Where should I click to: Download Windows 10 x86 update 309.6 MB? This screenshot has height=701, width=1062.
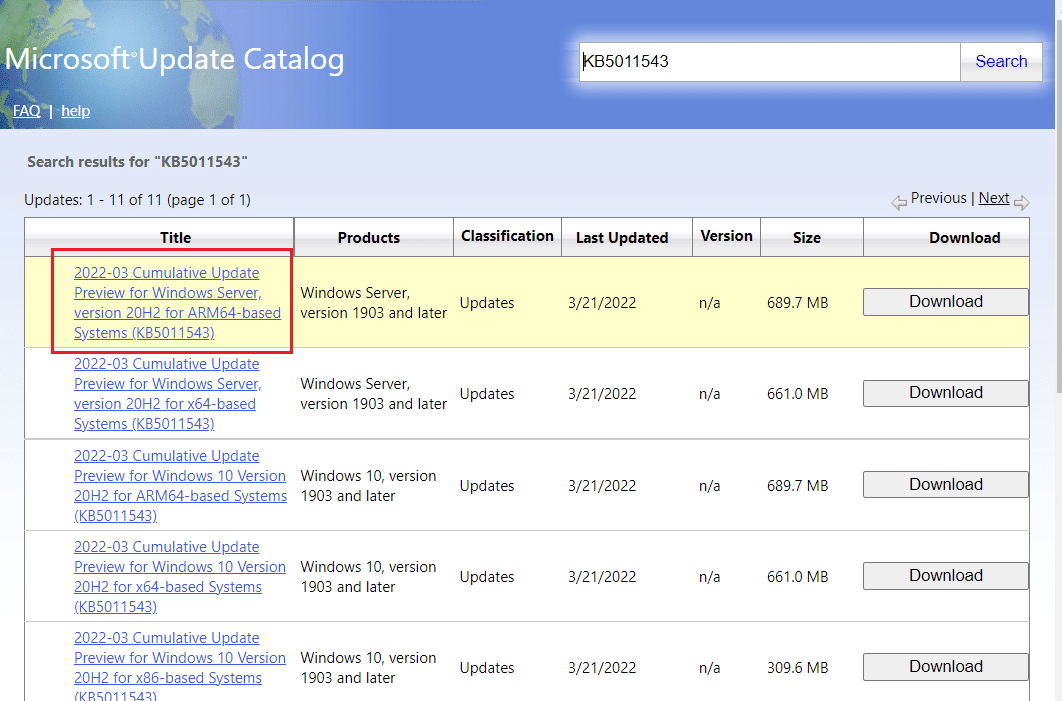point(946,667)
